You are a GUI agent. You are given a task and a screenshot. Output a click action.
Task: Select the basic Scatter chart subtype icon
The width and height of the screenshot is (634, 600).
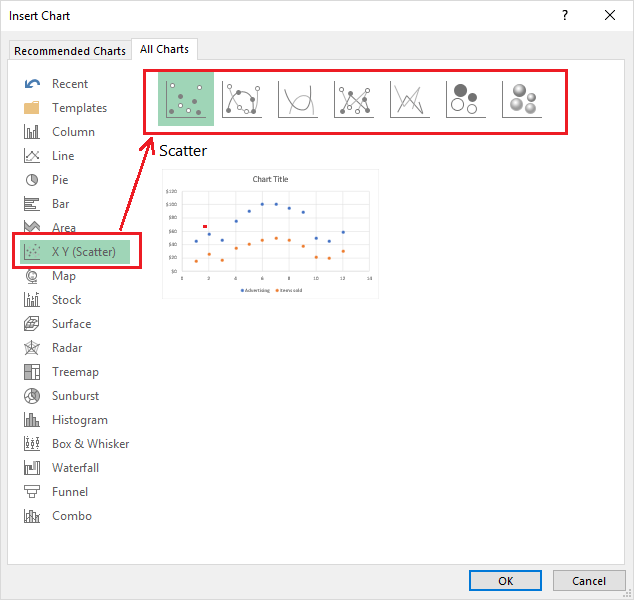[186, 99]
